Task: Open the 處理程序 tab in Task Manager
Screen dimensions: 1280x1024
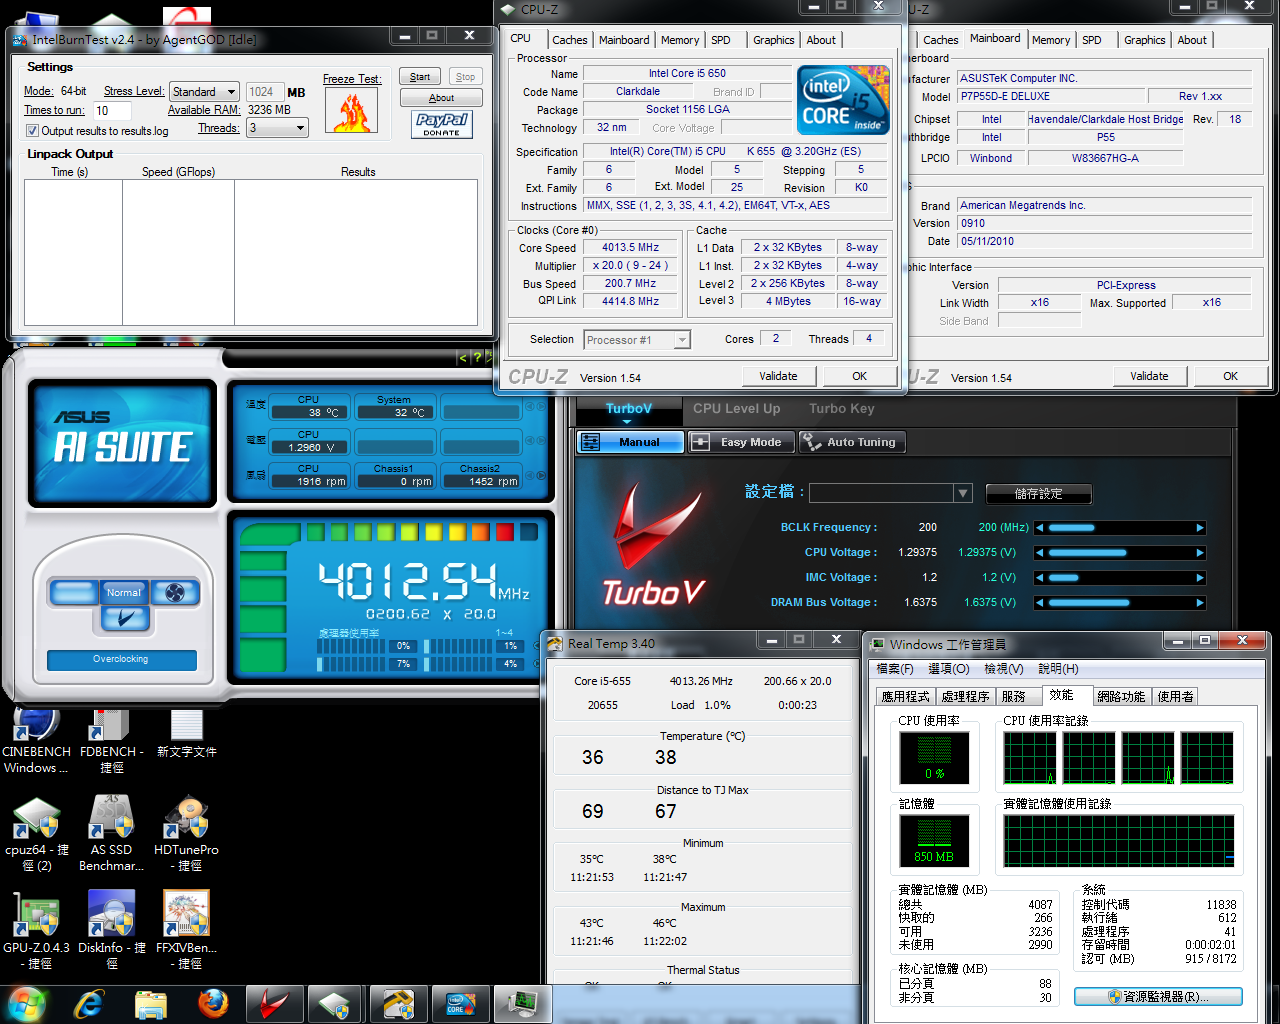Action: [966, 697]
